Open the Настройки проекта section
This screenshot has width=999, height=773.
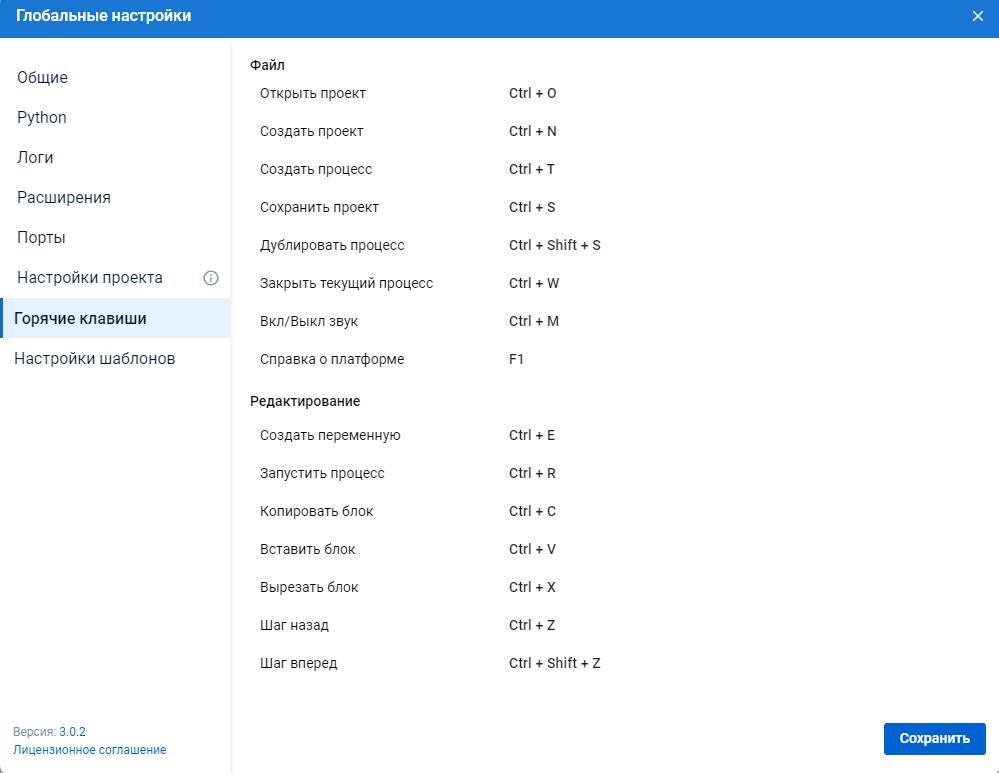click(x=90, y=278)
